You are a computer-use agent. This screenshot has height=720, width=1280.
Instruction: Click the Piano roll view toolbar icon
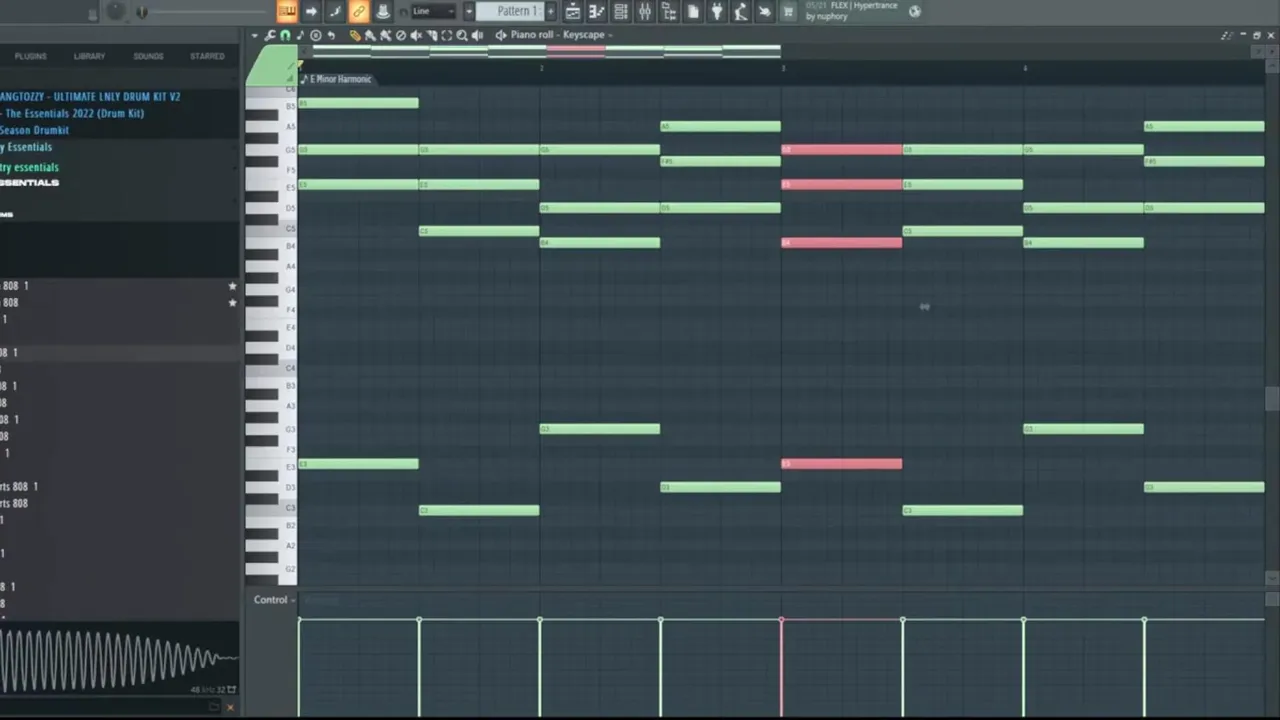(x=597, y=11)
